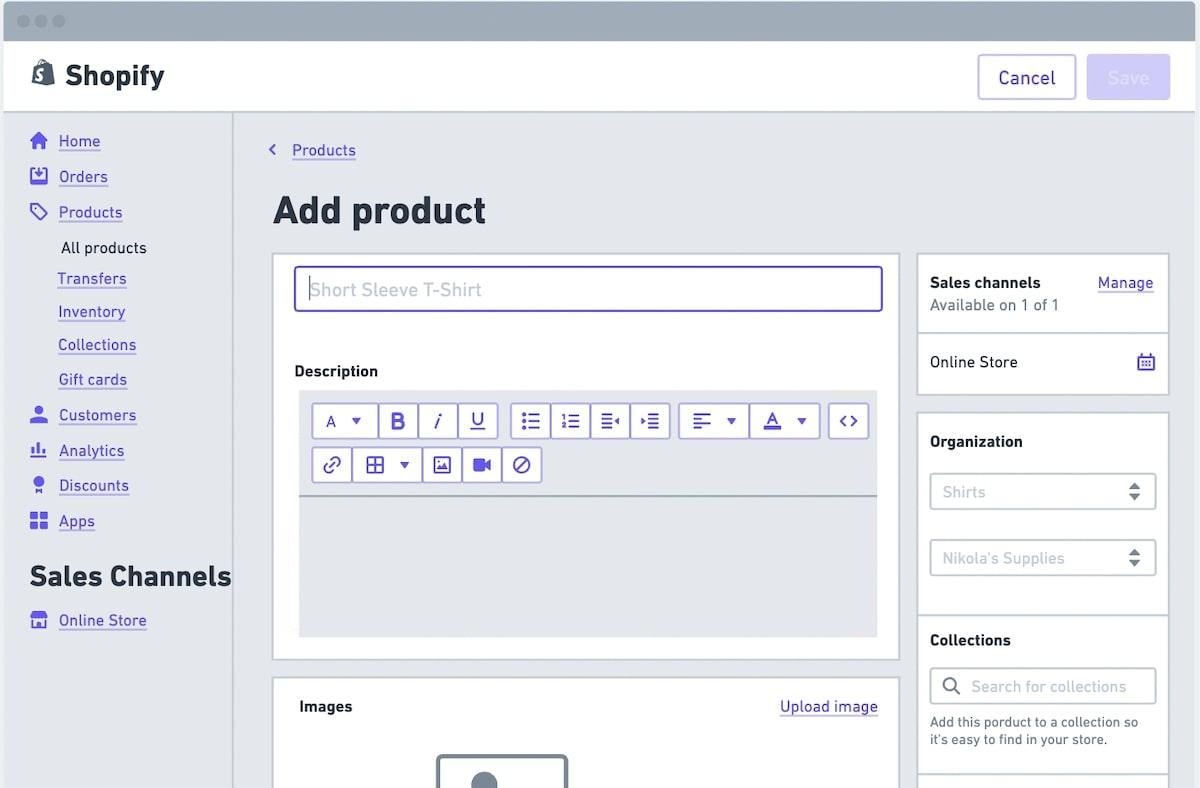Image resolution: width=1200 pixels, height=788 pixels.
Task: Click the Discounts badge icon in sidebar
Action: click(39, 485)
